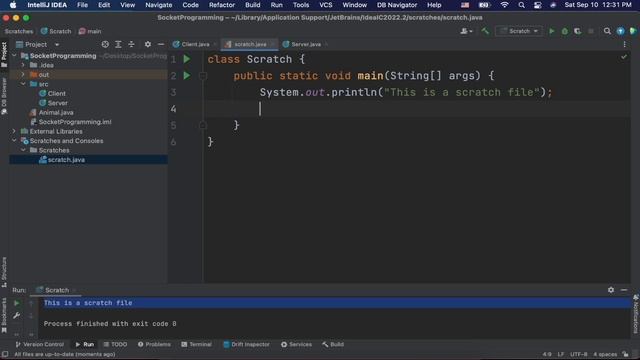Hide the Run tool window with minus icon
Image resolution: width=640 pixels, height=360 pixels.
(x=624, y=290)
